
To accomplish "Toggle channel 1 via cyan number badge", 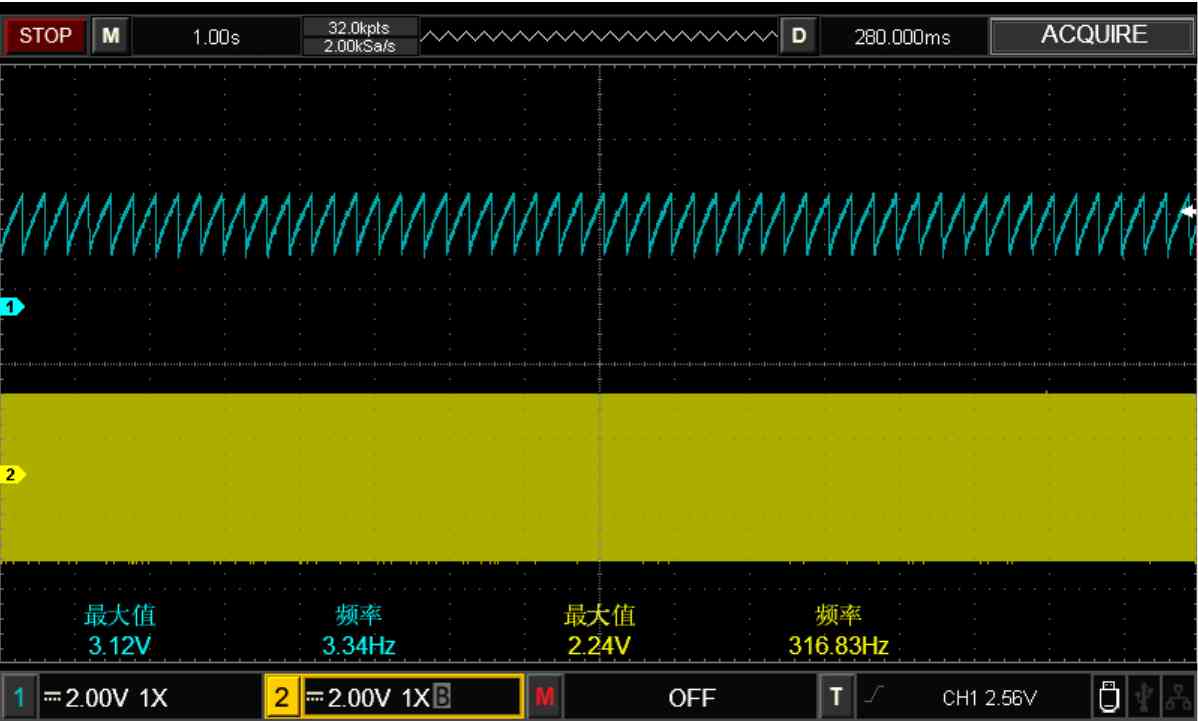I will pos(19,697).
